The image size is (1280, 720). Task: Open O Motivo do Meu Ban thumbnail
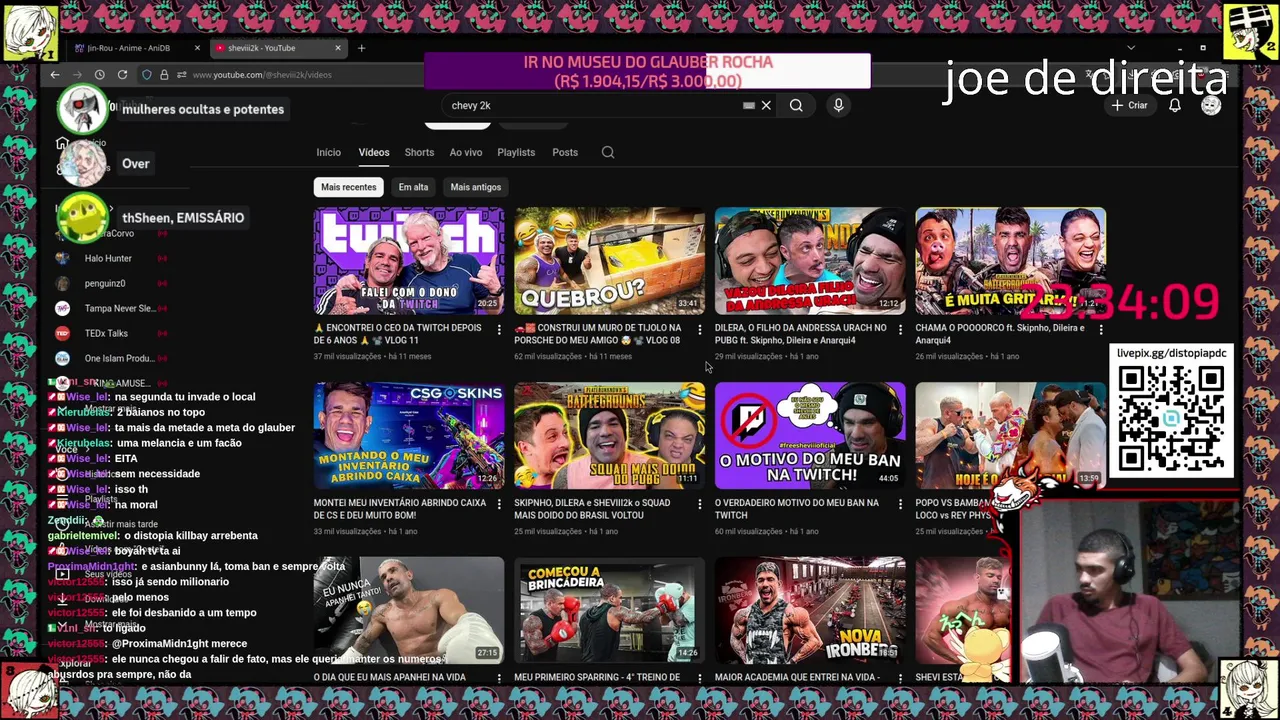pos(810,436)
